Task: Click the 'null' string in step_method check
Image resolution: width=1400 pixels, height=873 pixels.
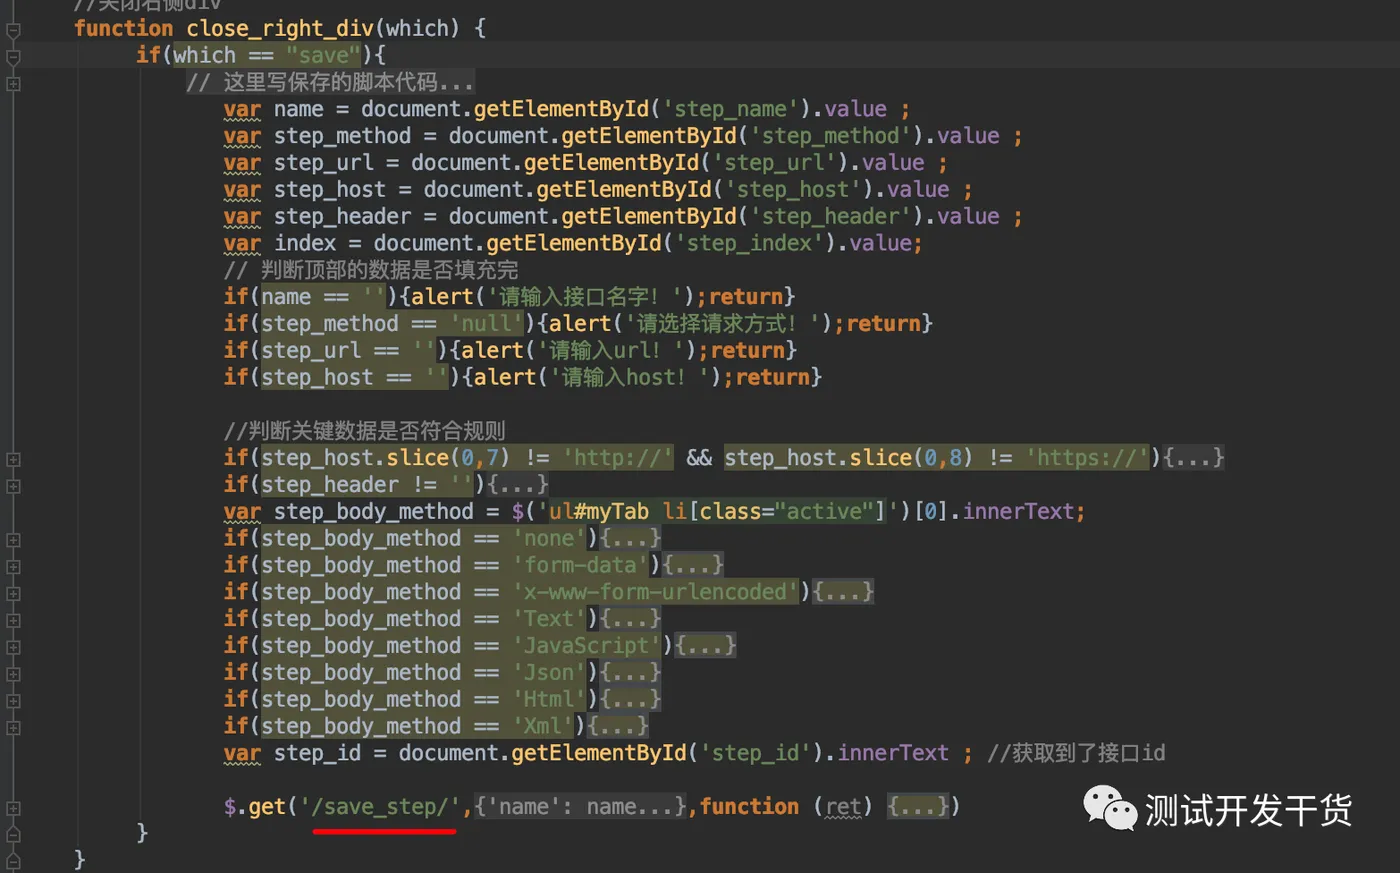Action: tap(486, 324)
